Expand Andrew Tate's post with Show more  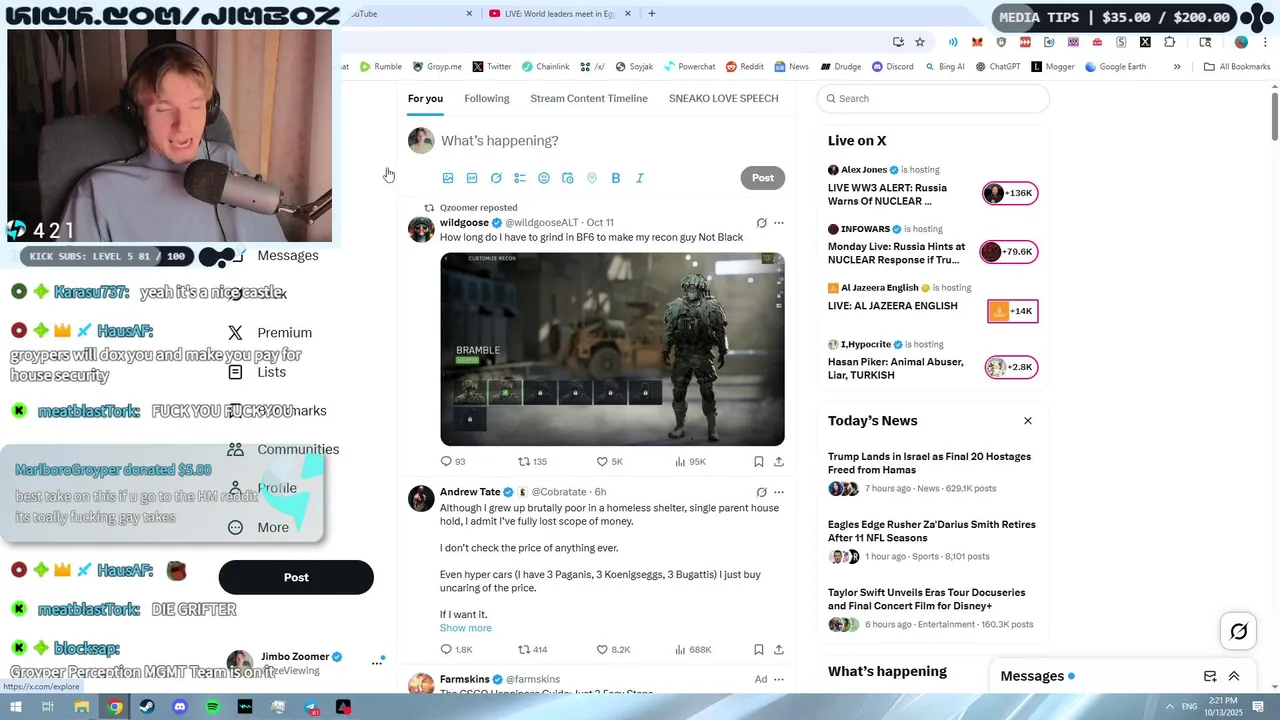pyautogui.click(x=466, y=628)
